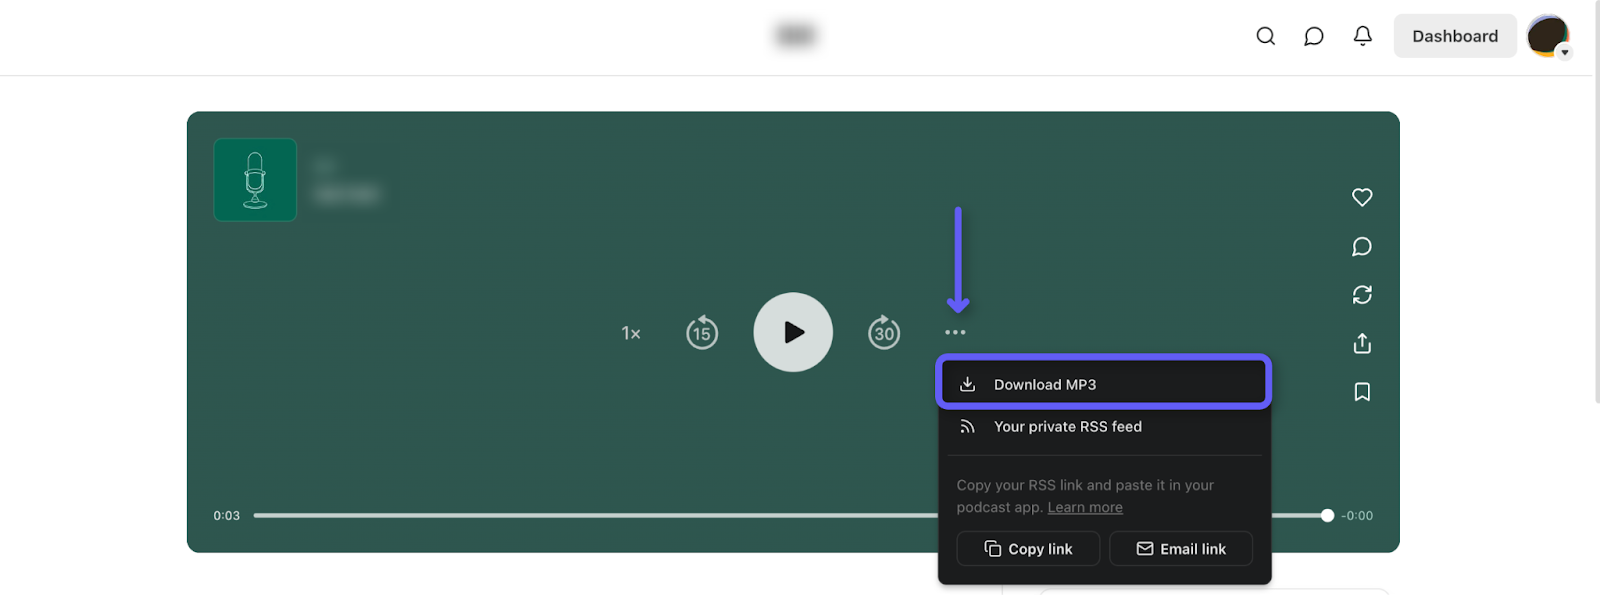Image resolution: width=1600 pixels, height=595 pixels.
Task: Click the Copy link button
Action: (x=1028, y=549)
